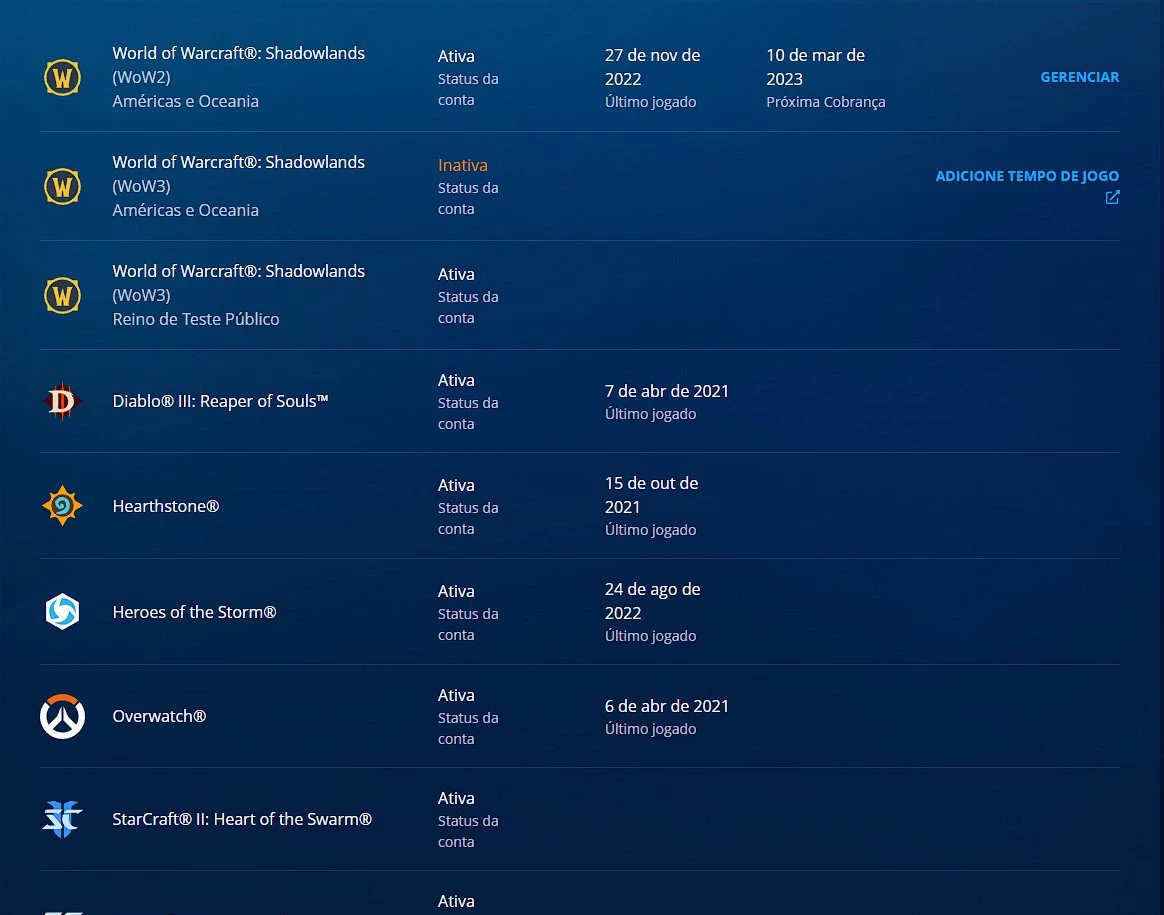Select the Reino de Teste Público label
Screen dimensions: 1164x915
(196, 319)
